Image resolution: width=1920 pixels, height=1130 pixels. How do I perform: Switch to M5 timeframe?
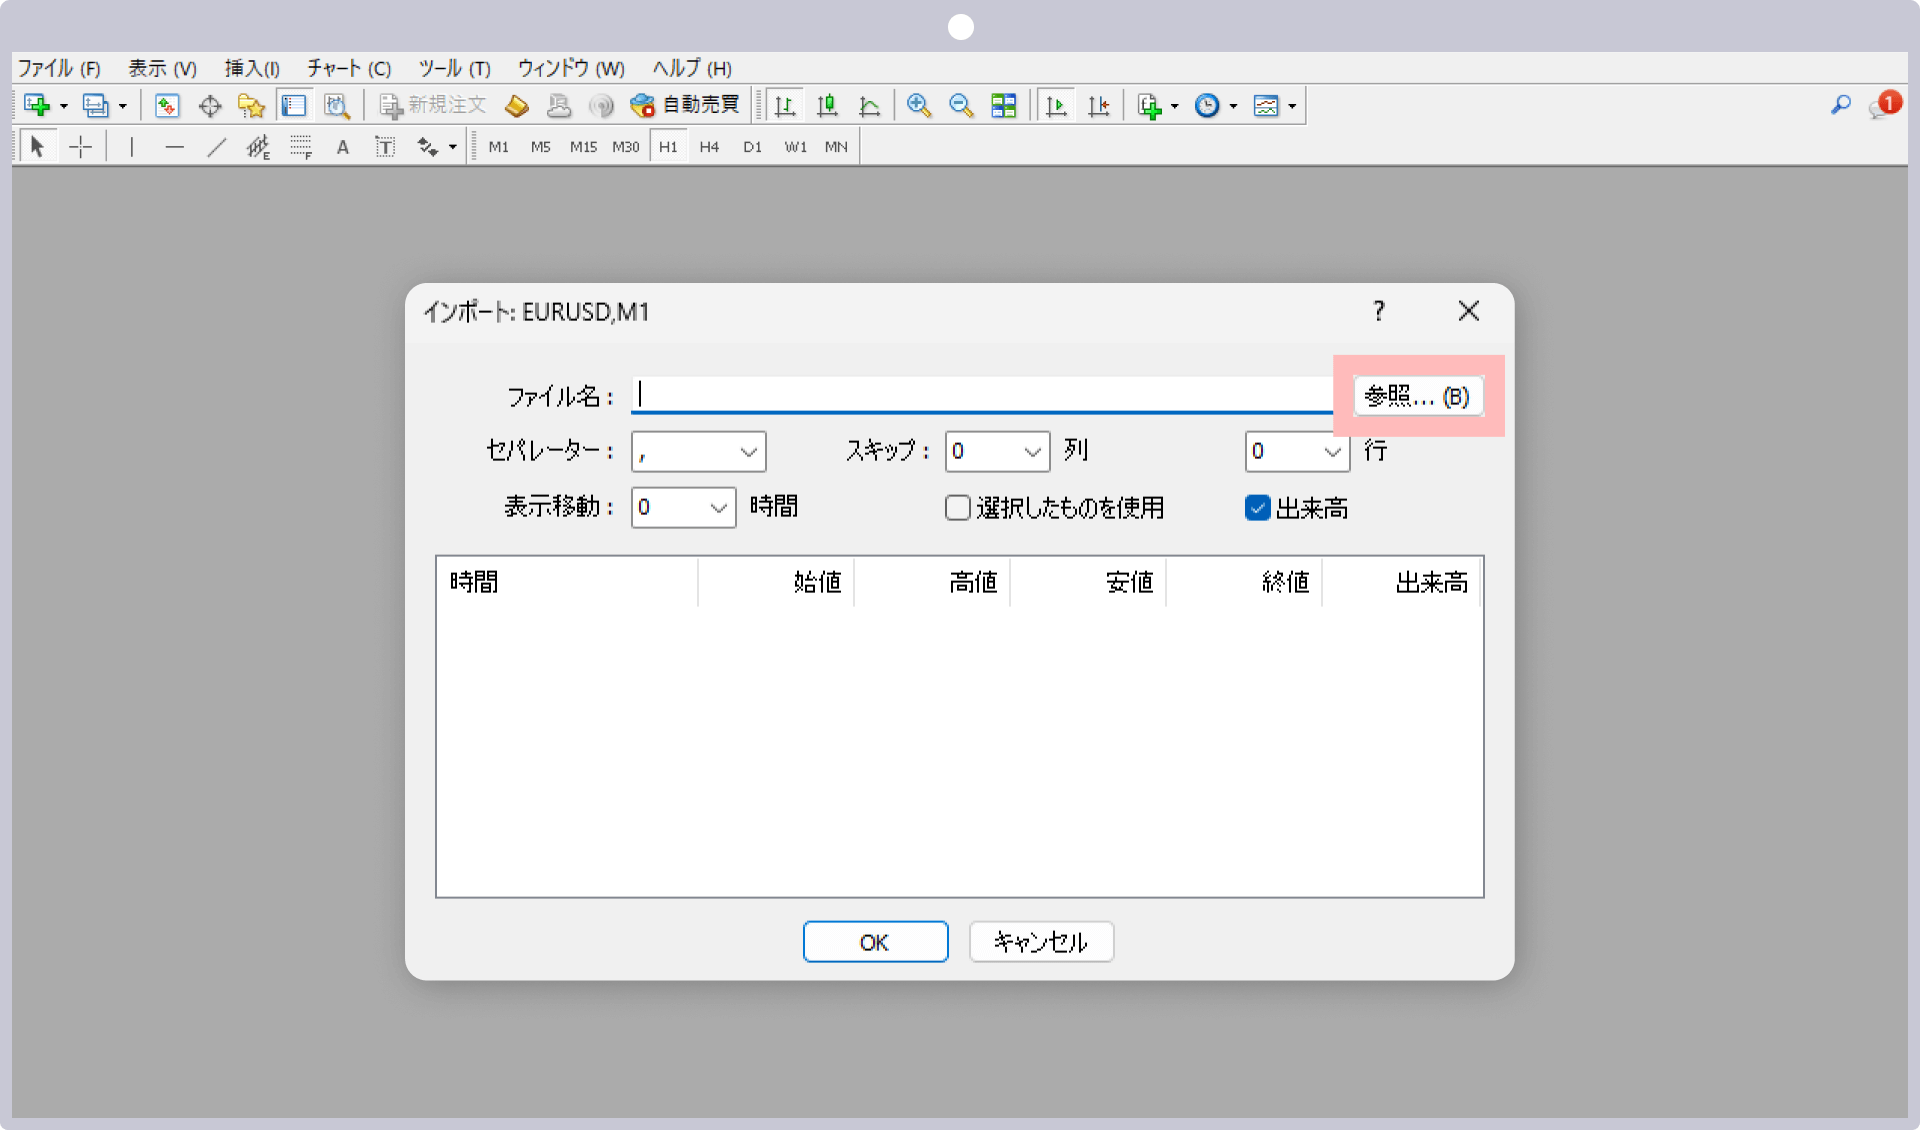pos(540,147)
